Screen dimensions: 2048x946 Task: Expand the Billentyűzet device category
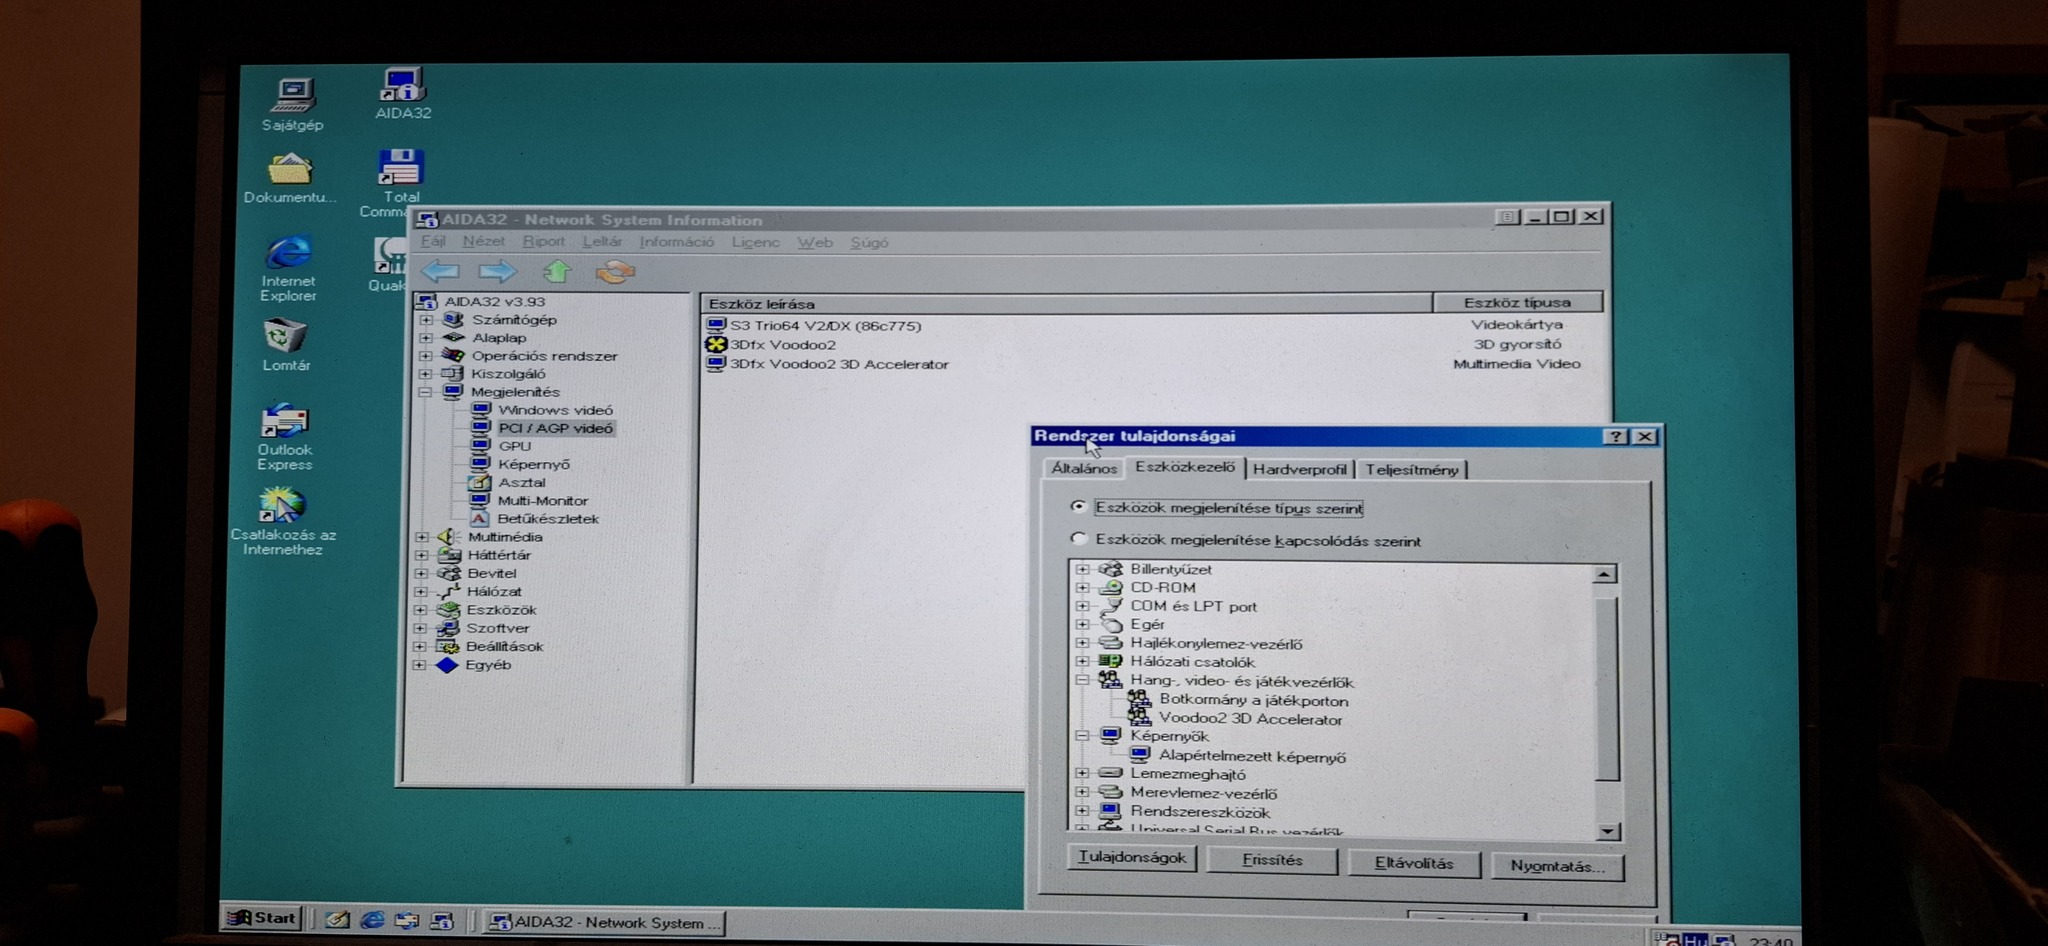1082,569
